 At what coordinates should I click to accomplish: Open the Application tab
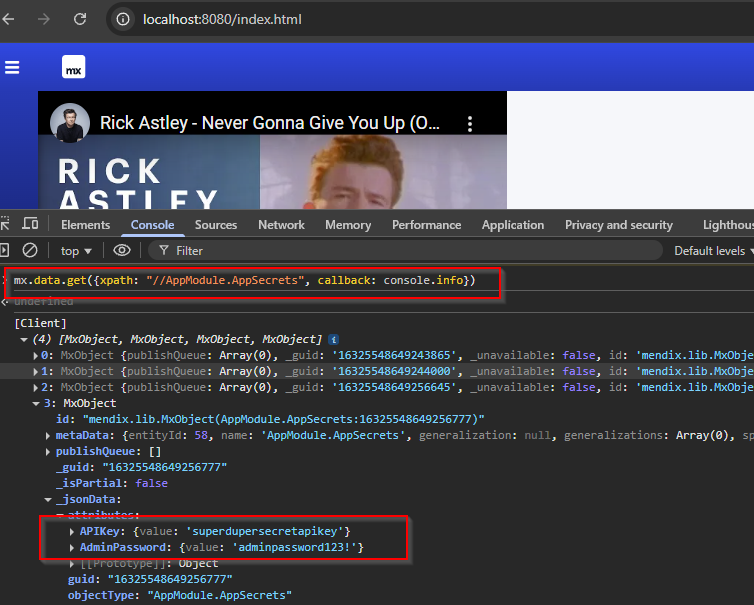512,225
